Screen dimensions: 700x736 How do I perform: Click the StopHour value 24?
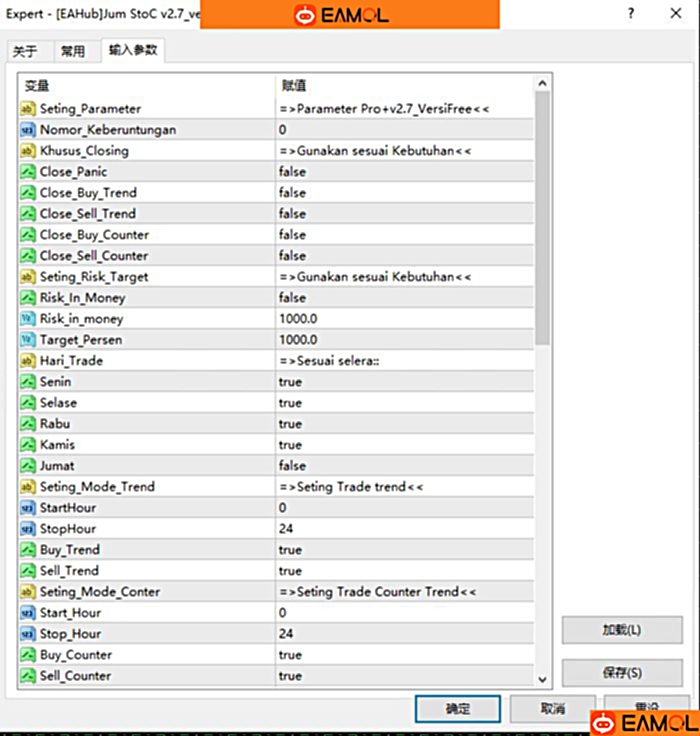[286, 529]
